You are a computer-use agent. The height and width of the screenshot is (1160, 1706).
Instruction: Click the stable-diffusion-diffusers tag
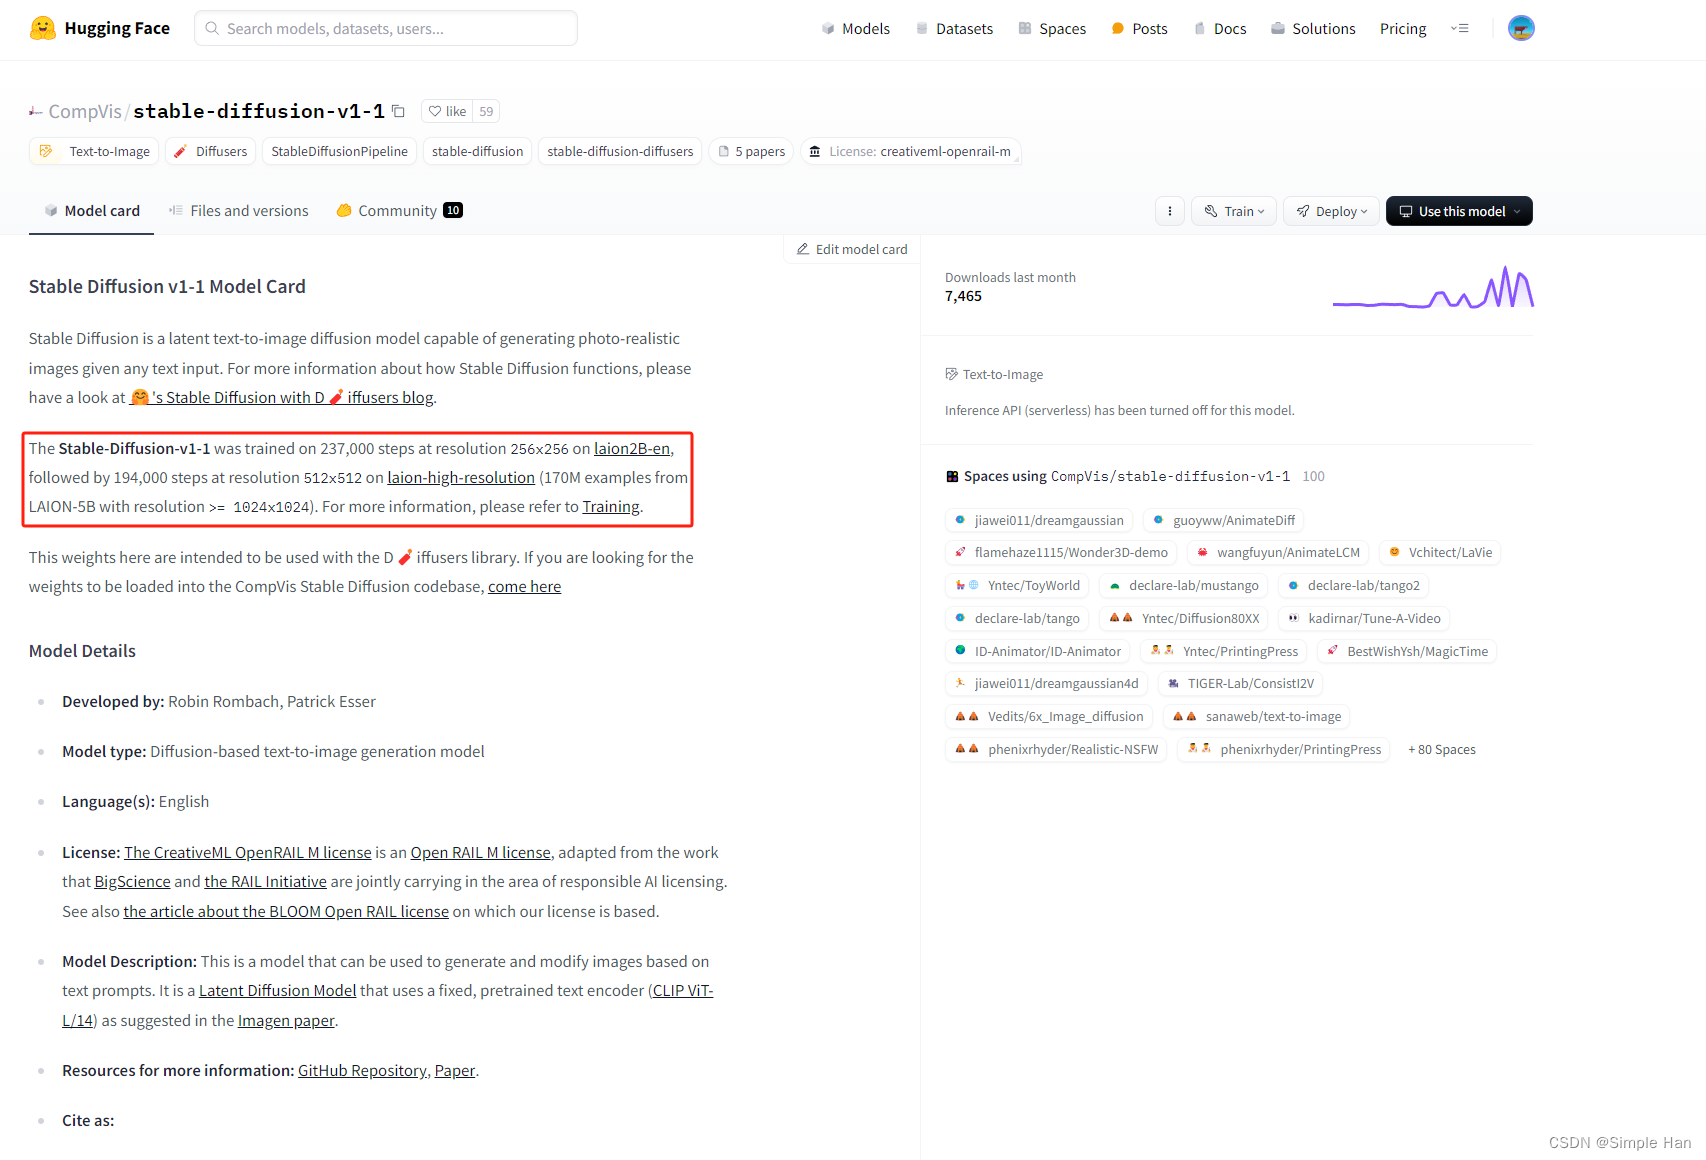pyautogui.click(x=620, y=151)
